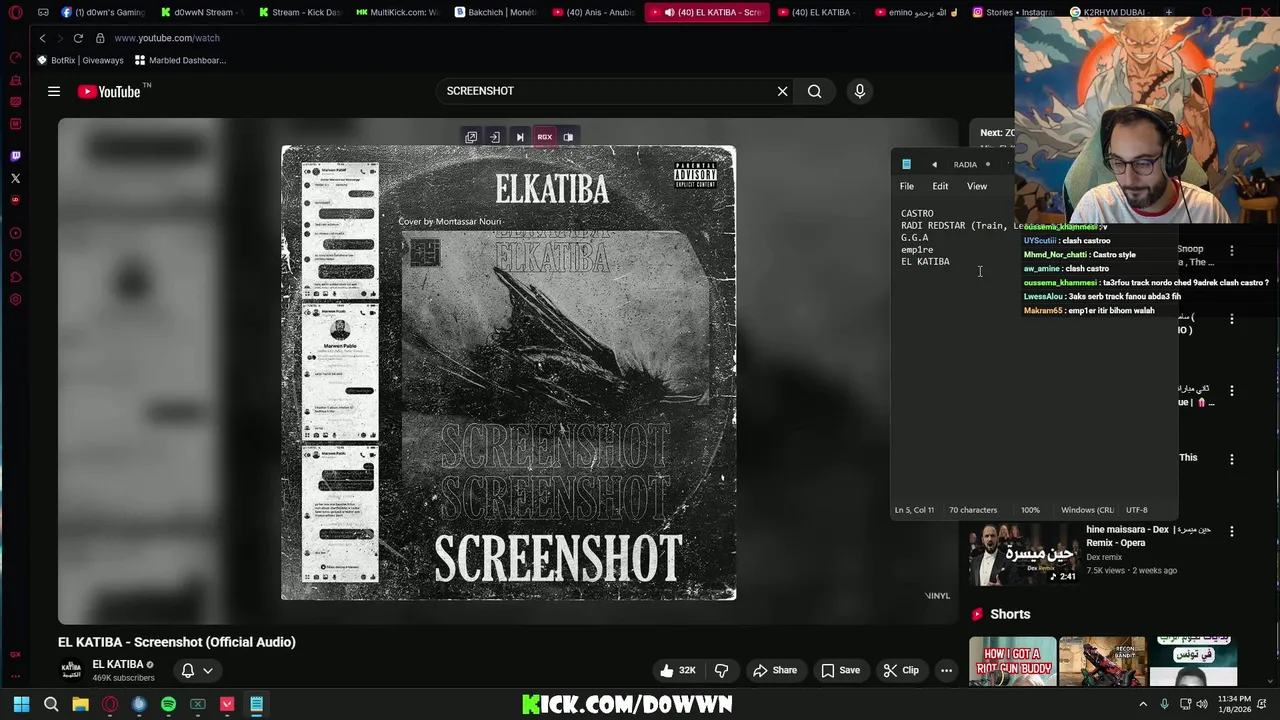Image resolution: width=1280 pixels, height=720 pixels.
Task: Switch to Stream - Kick Dashboard tab
Action: (299, 12)
